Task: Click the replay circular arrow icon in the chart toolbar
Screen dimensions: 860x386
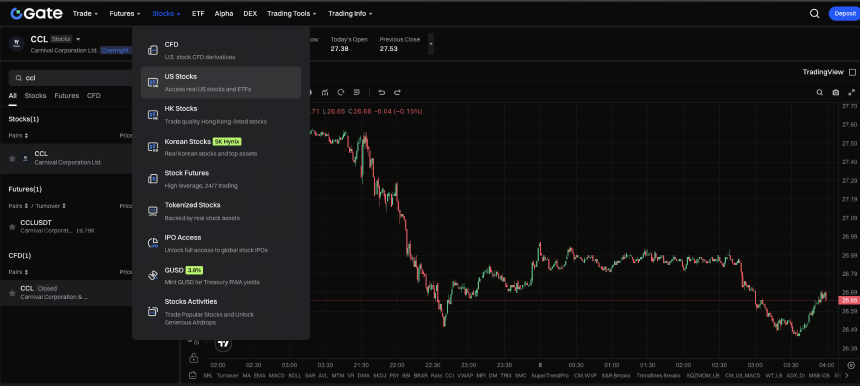Action: 341,92
